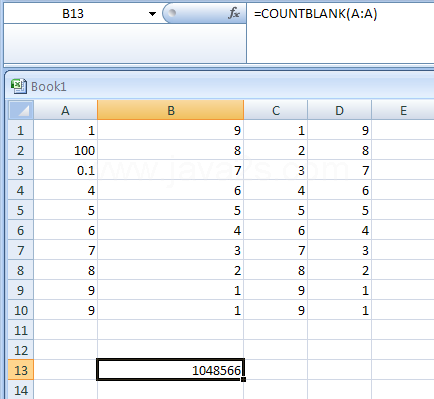The image size is (434, 399).
Task: Click cell C2 containing 2
Action: click(x=276, y=150)
